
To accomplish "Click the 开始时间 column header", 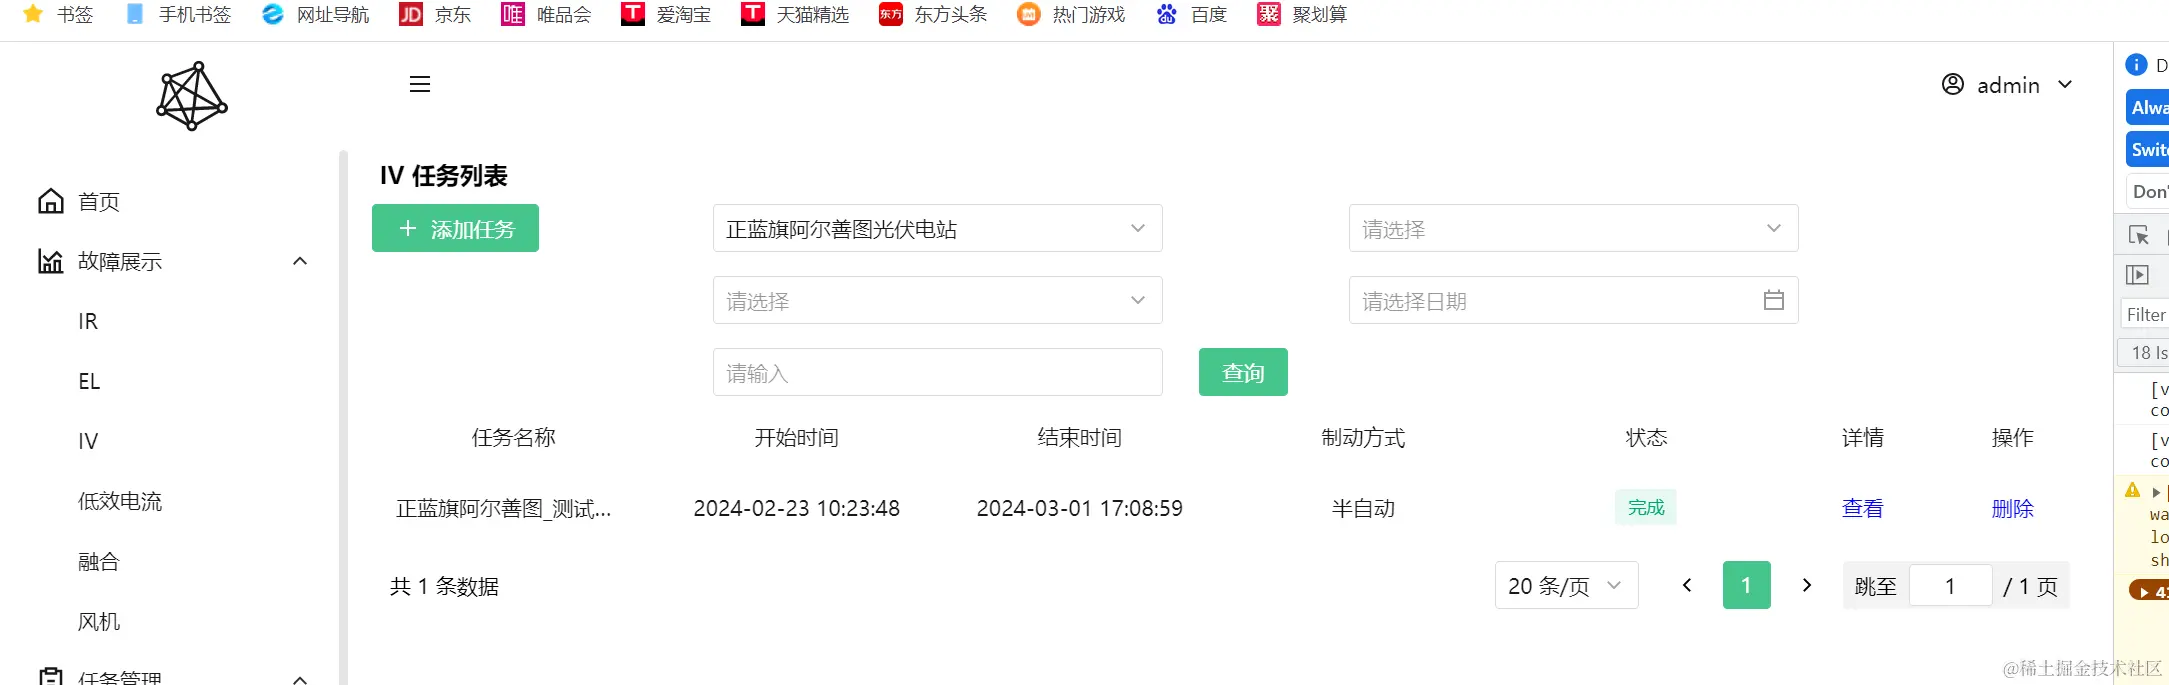I will 796,437.
